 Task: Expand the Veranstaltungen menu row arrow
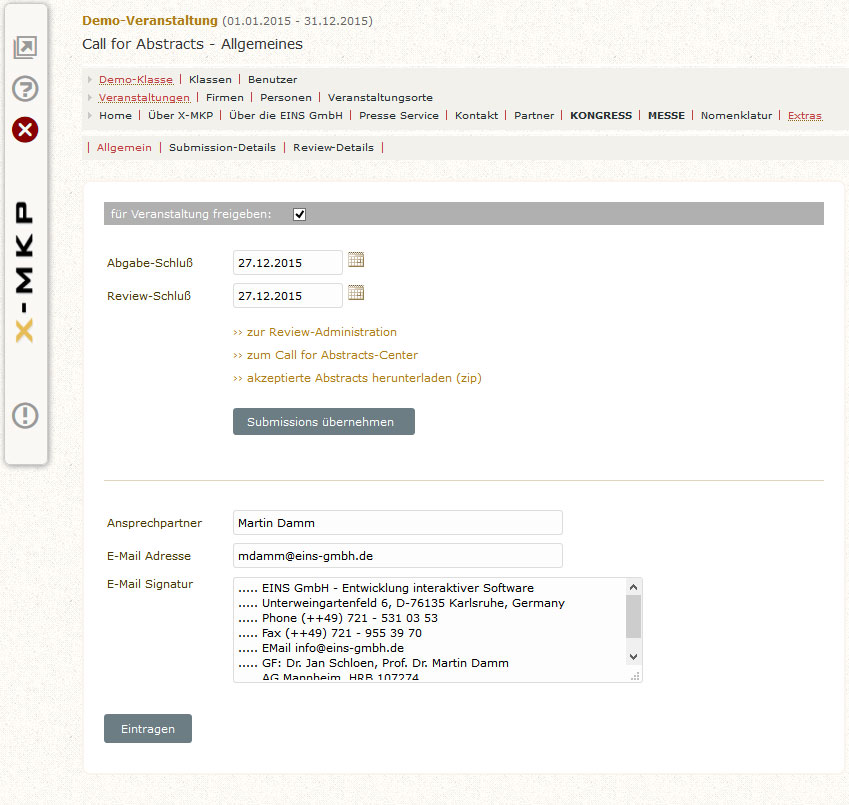pyautogui.click(x=90, y=97)
